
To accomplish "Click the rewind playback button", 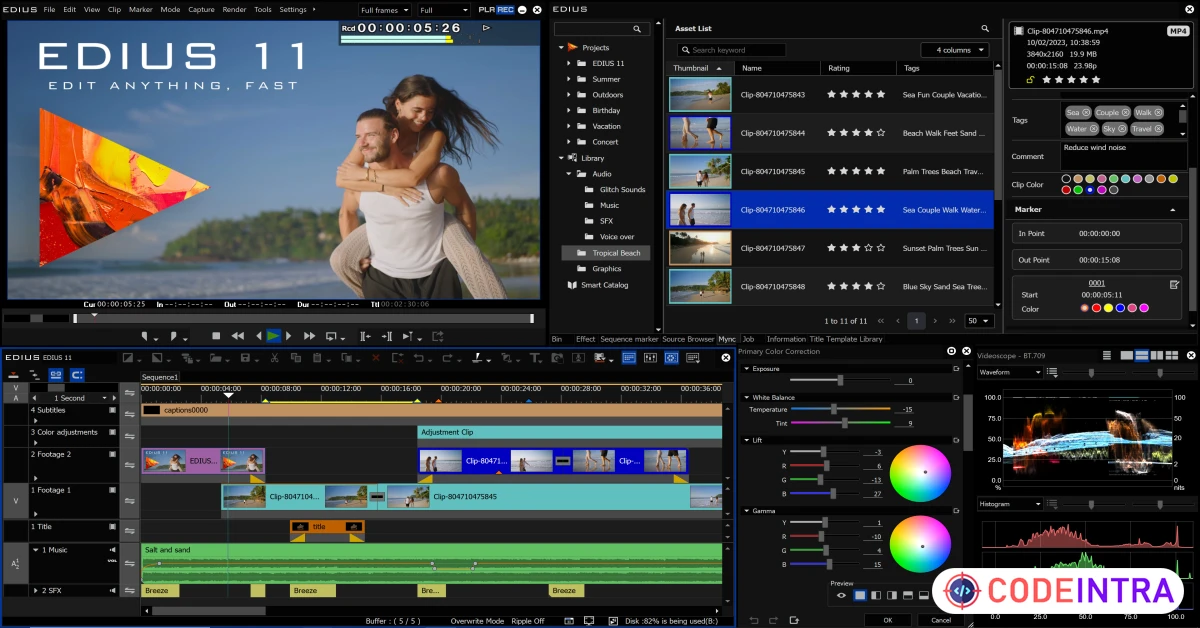I will [238, 336].
